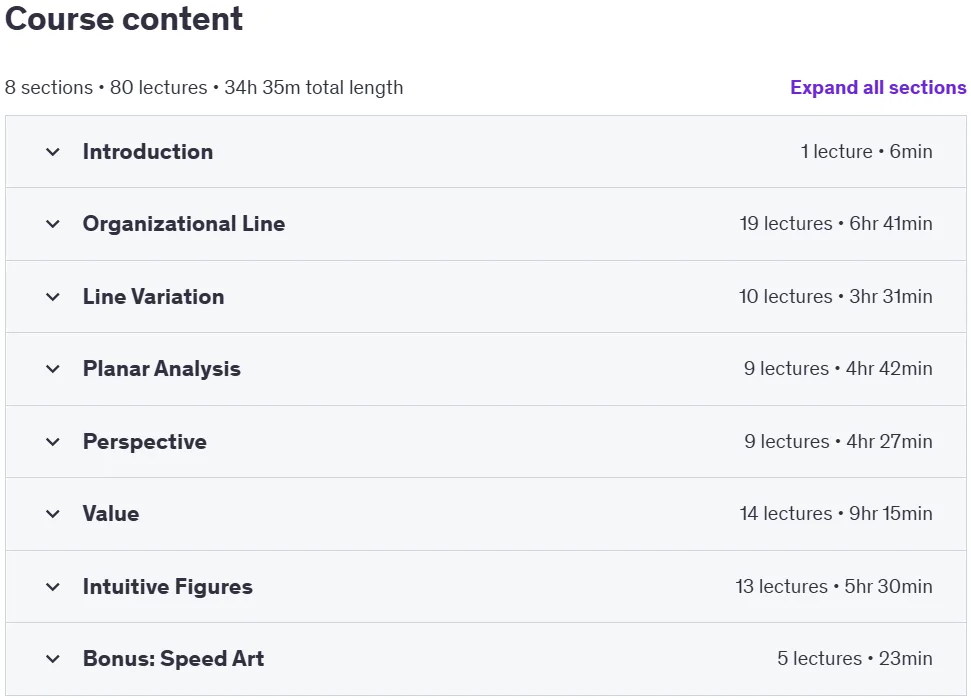
Task: Click the chevron next to Organizational Line
Action: pos(53,224)
